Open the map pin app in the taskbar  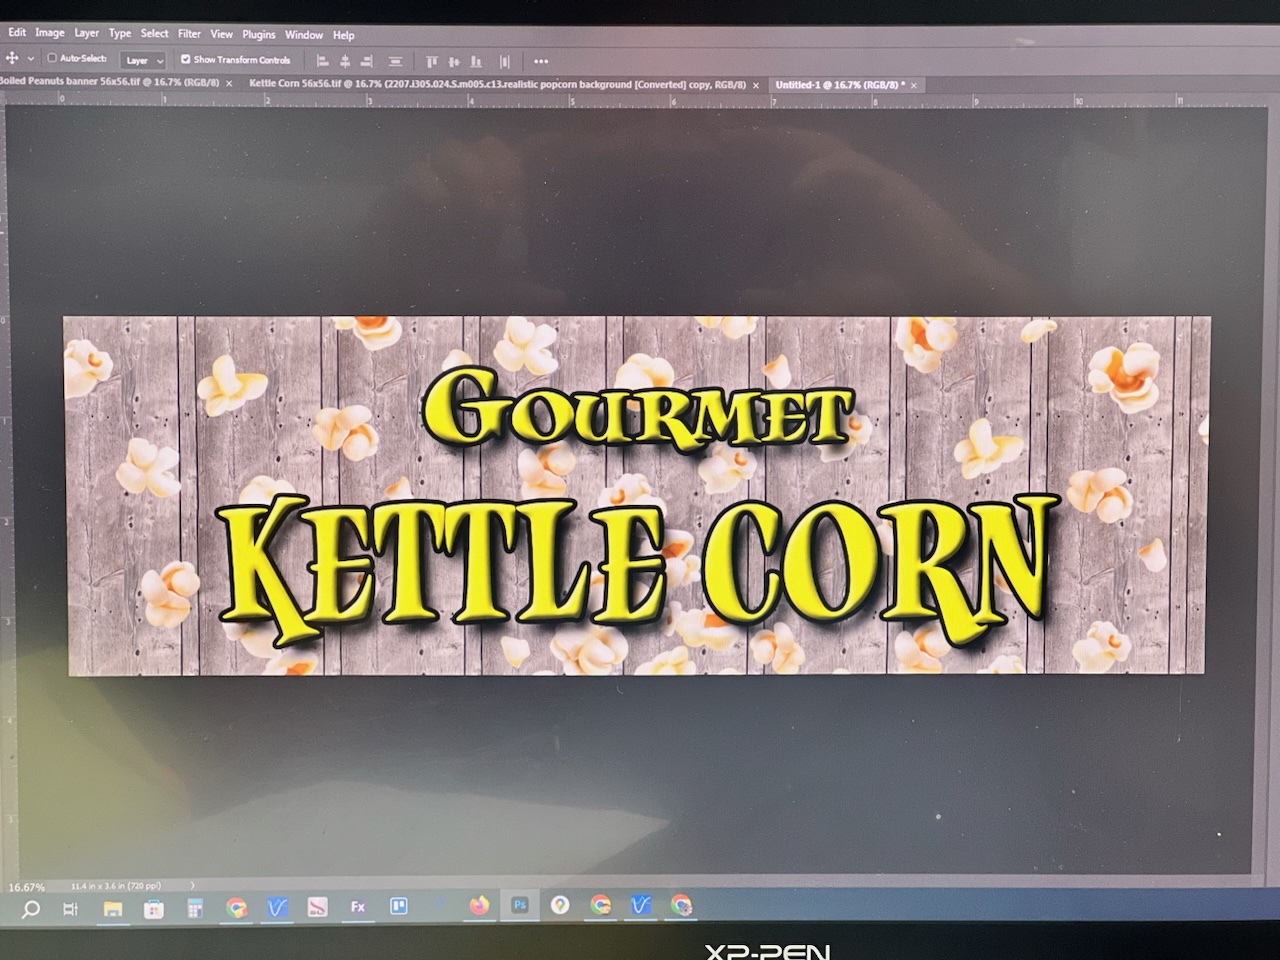[x=560, y=905]
